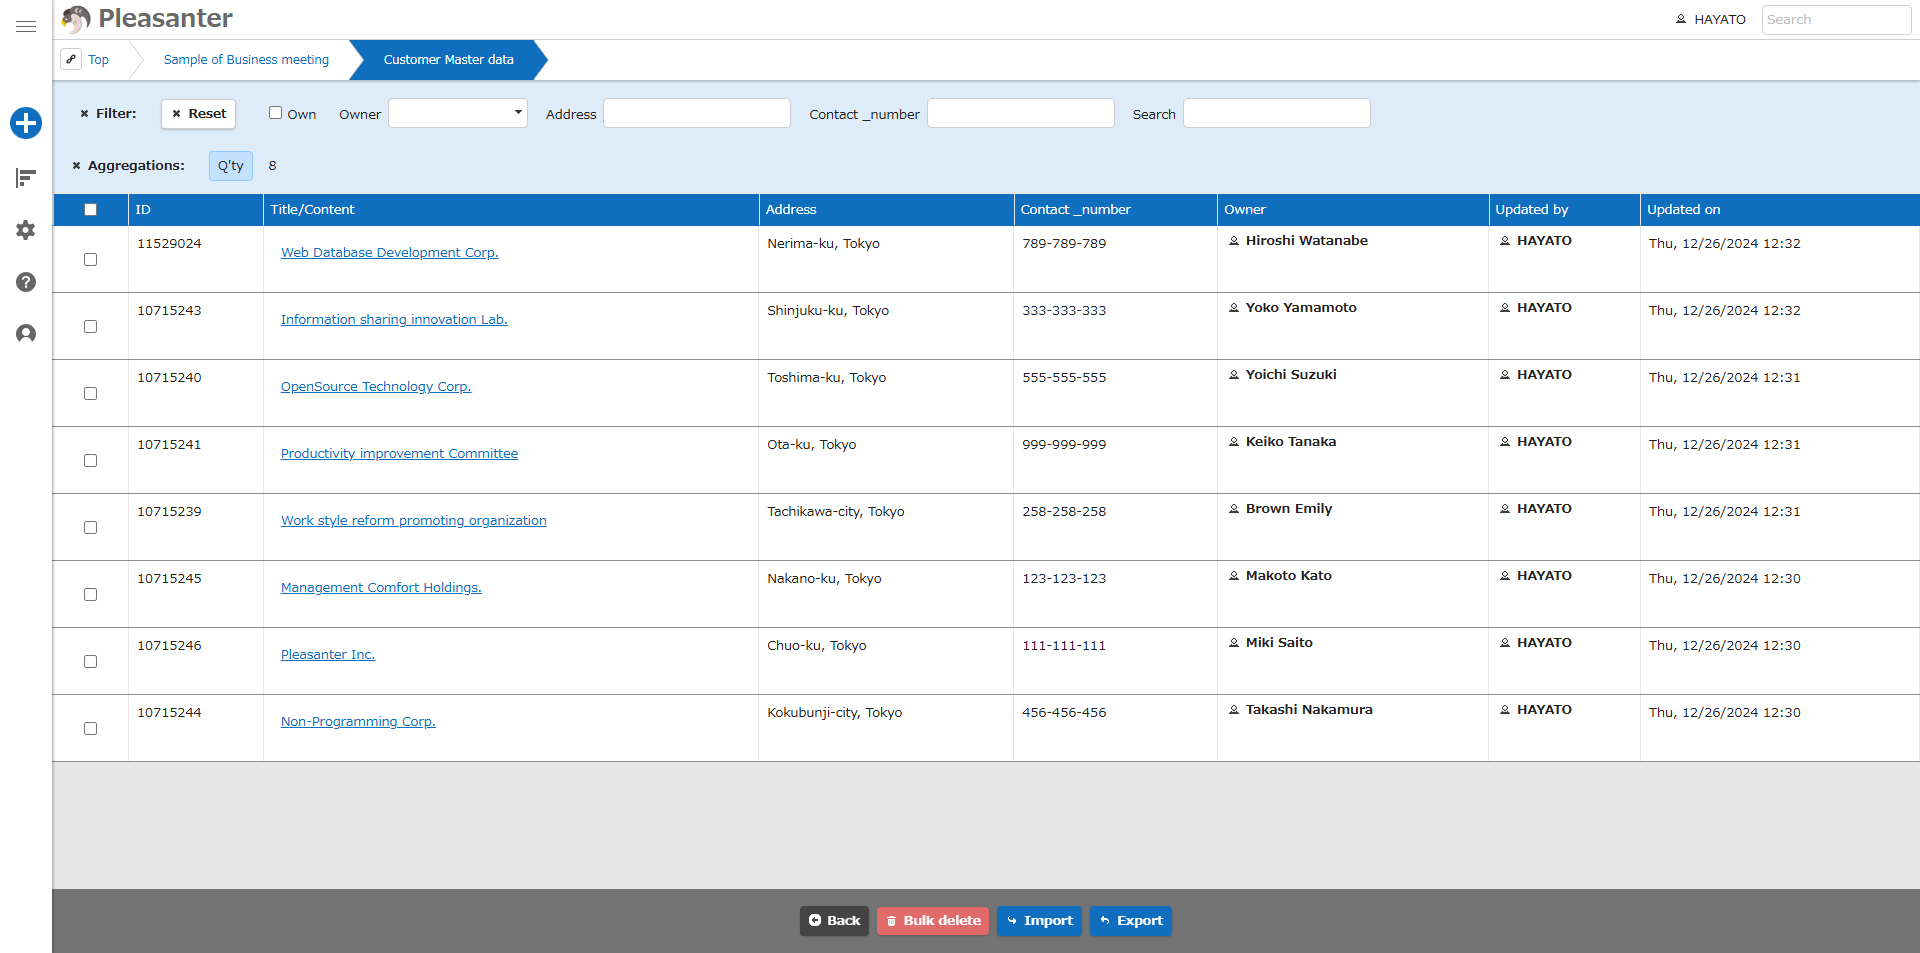Open the help question mark icon
1920x953 pixels.
[x=26, y=282]
